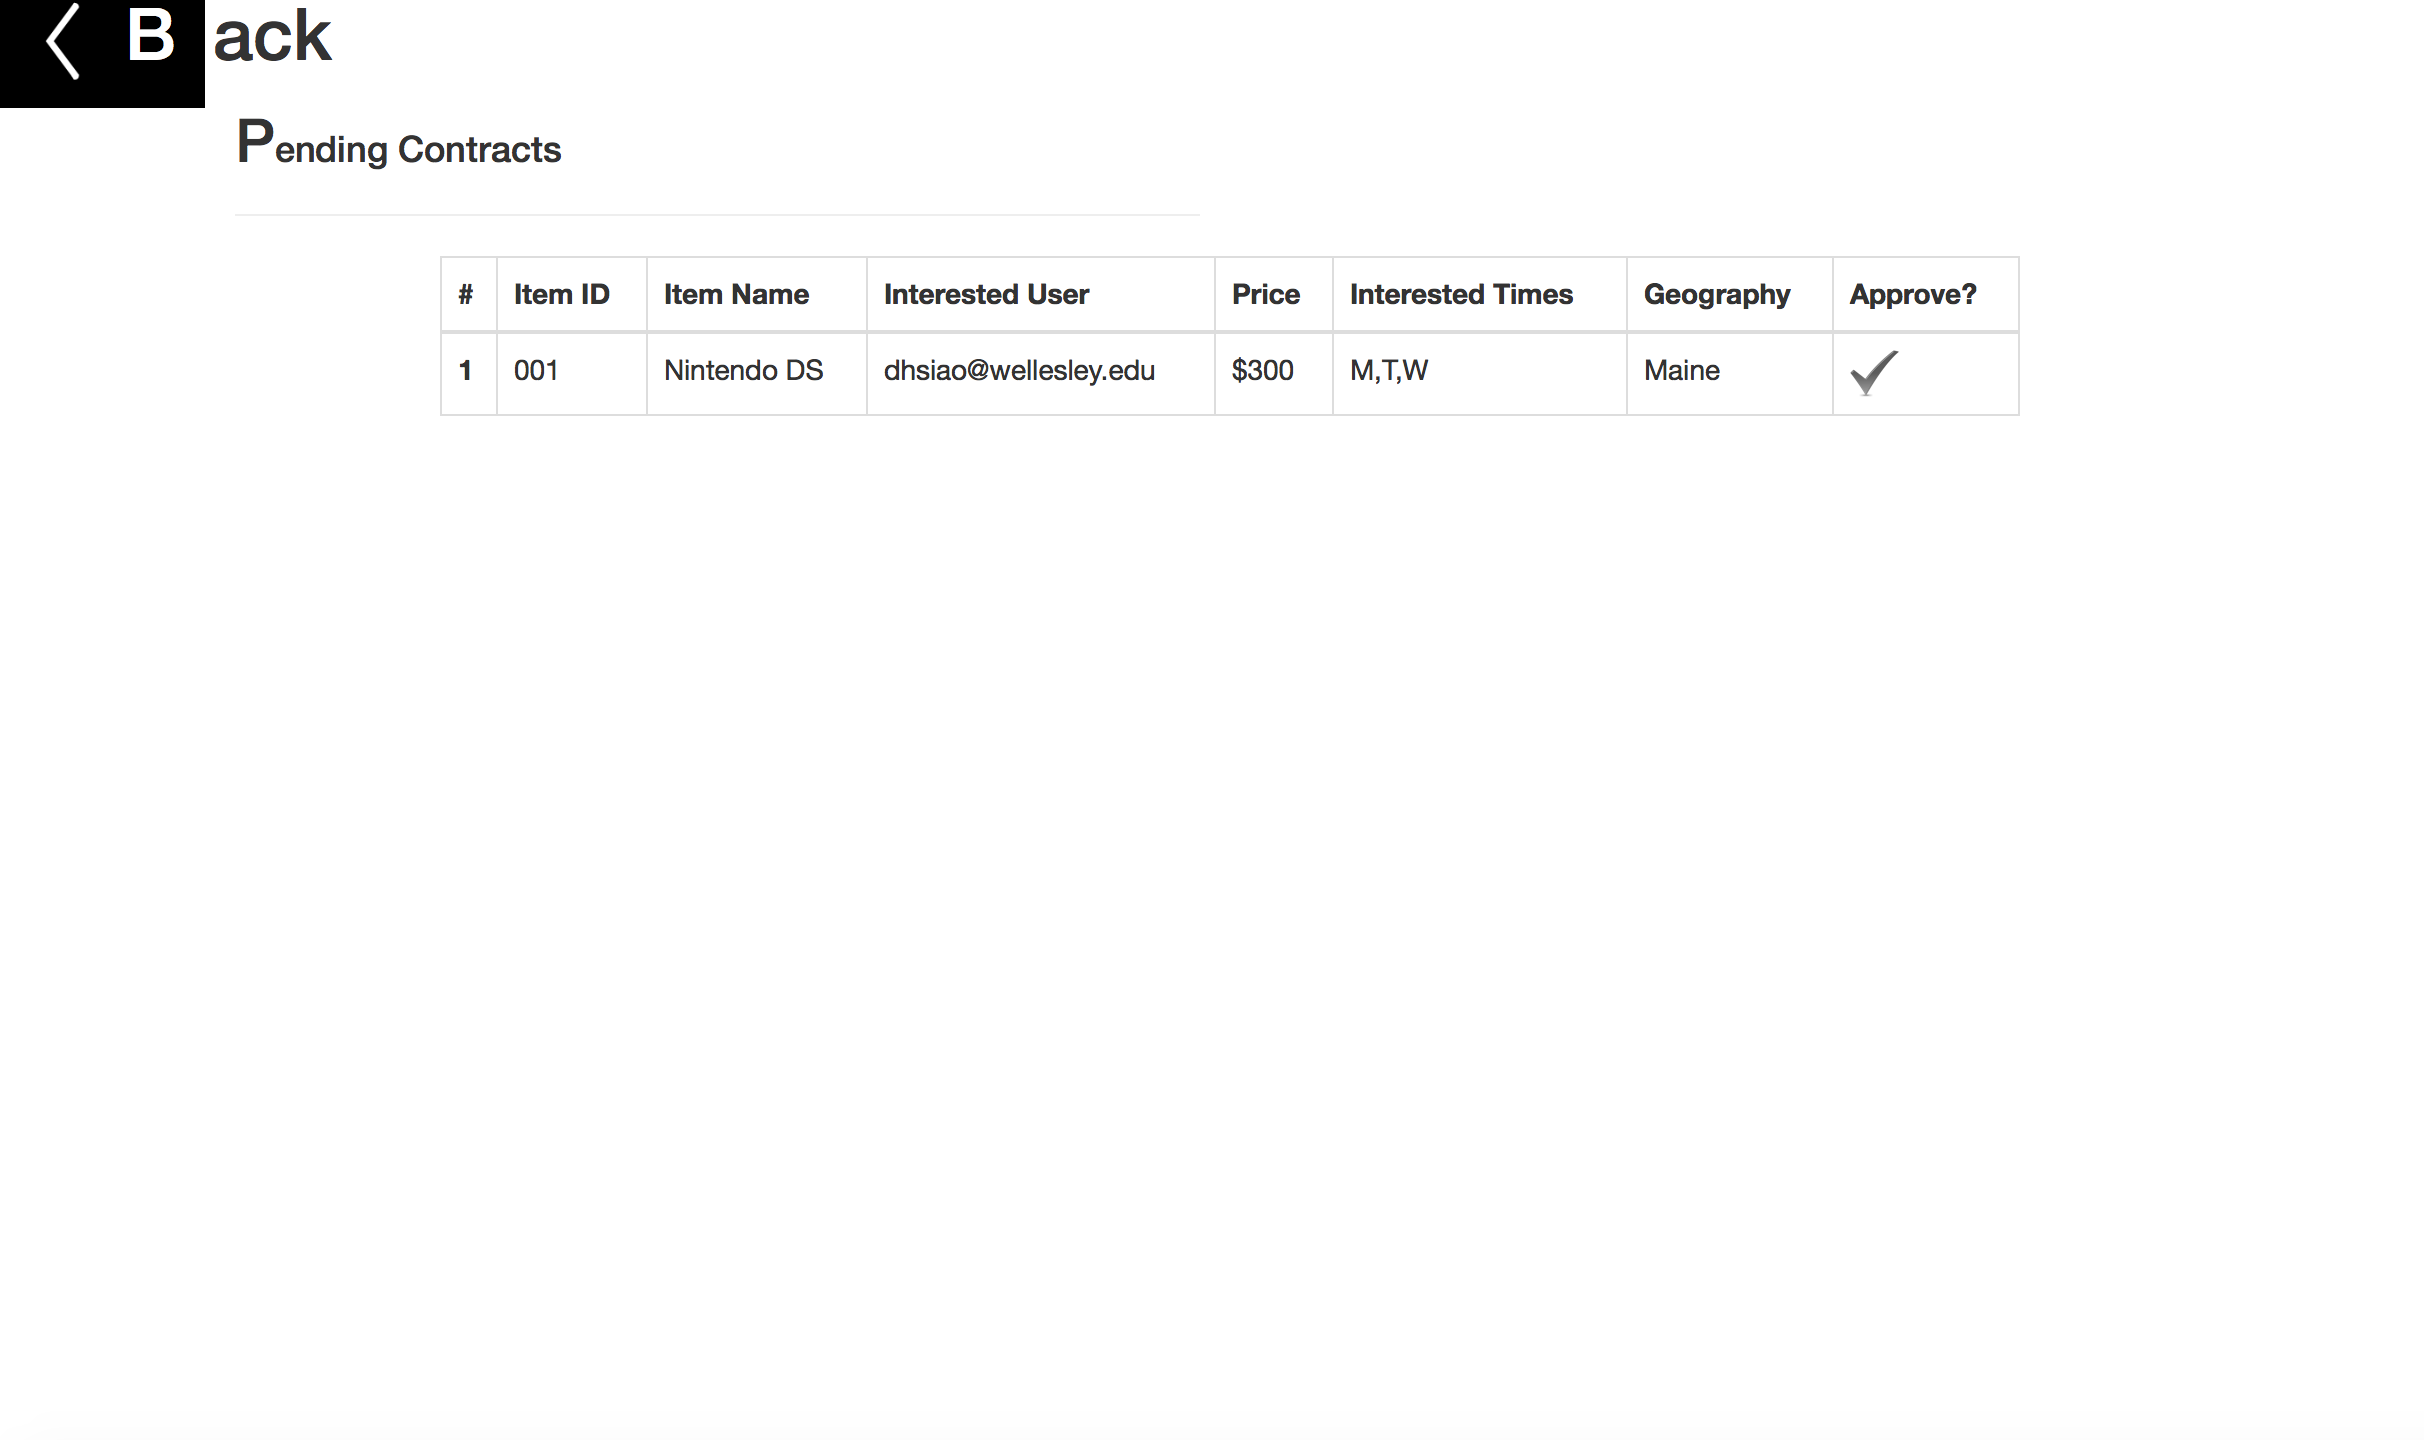2424x1440 pixels.
Task: Click the Nintendo DS item name
Action: [743, 371]
